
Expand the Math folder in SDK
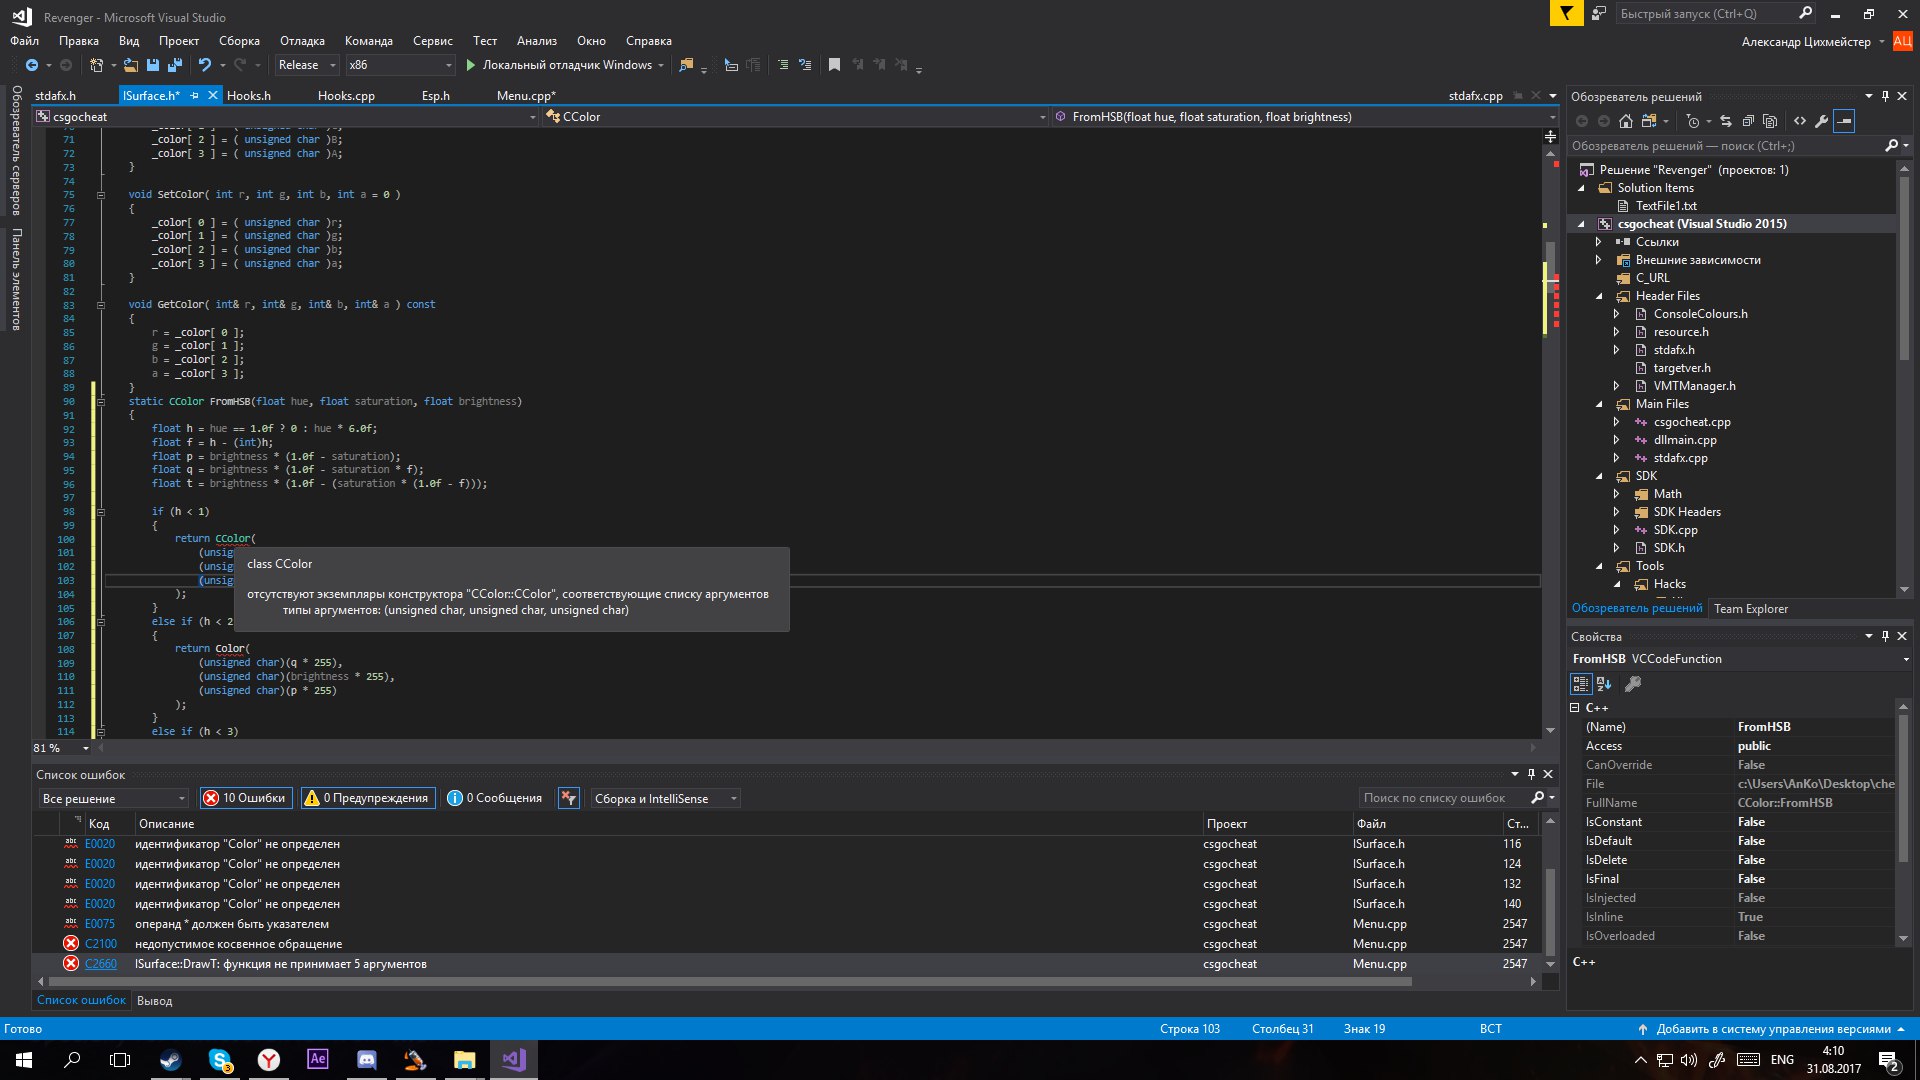1616,494
